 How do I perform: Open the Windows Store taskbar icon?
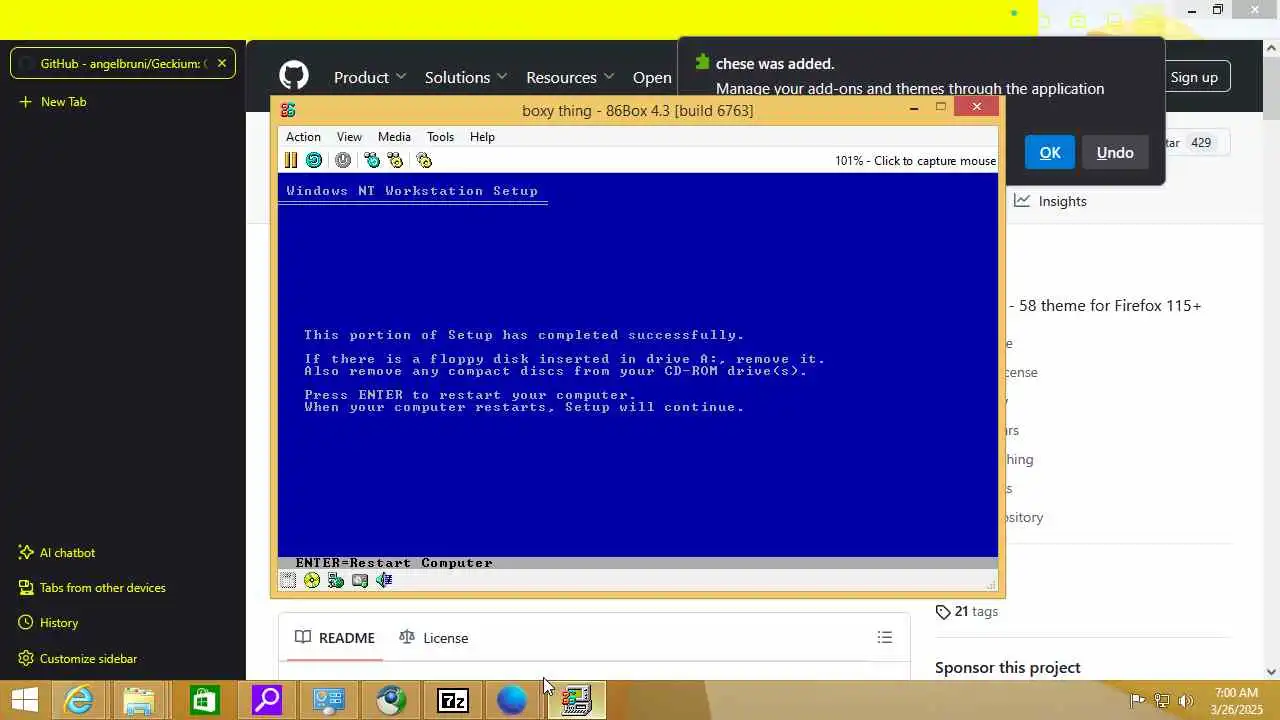203,700
